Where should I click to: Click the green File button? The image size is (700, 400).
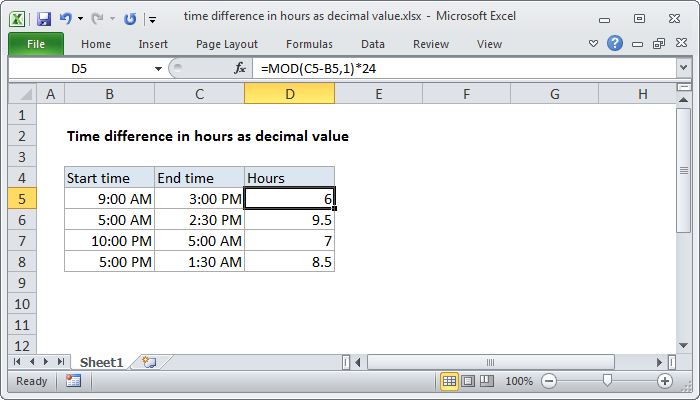tap(35, 44)
